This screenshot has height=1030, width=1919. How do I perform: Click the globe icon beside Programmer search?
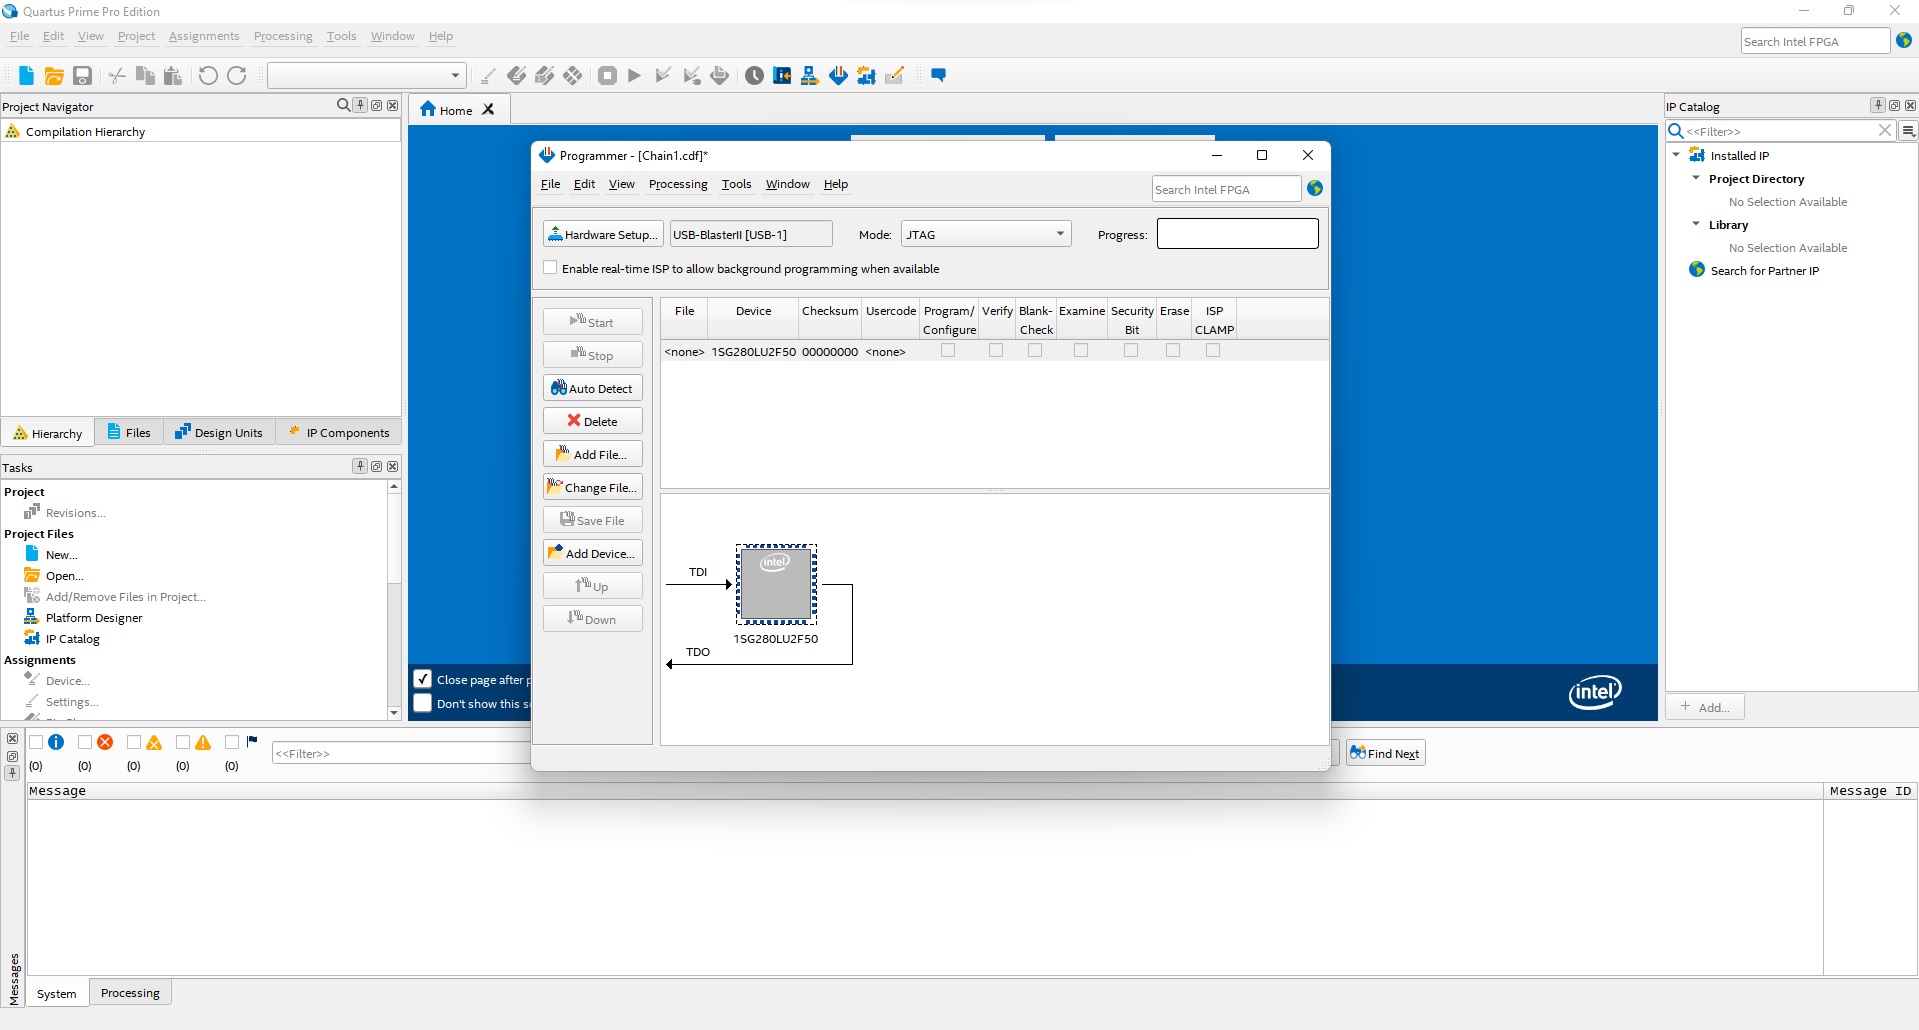1315,188
